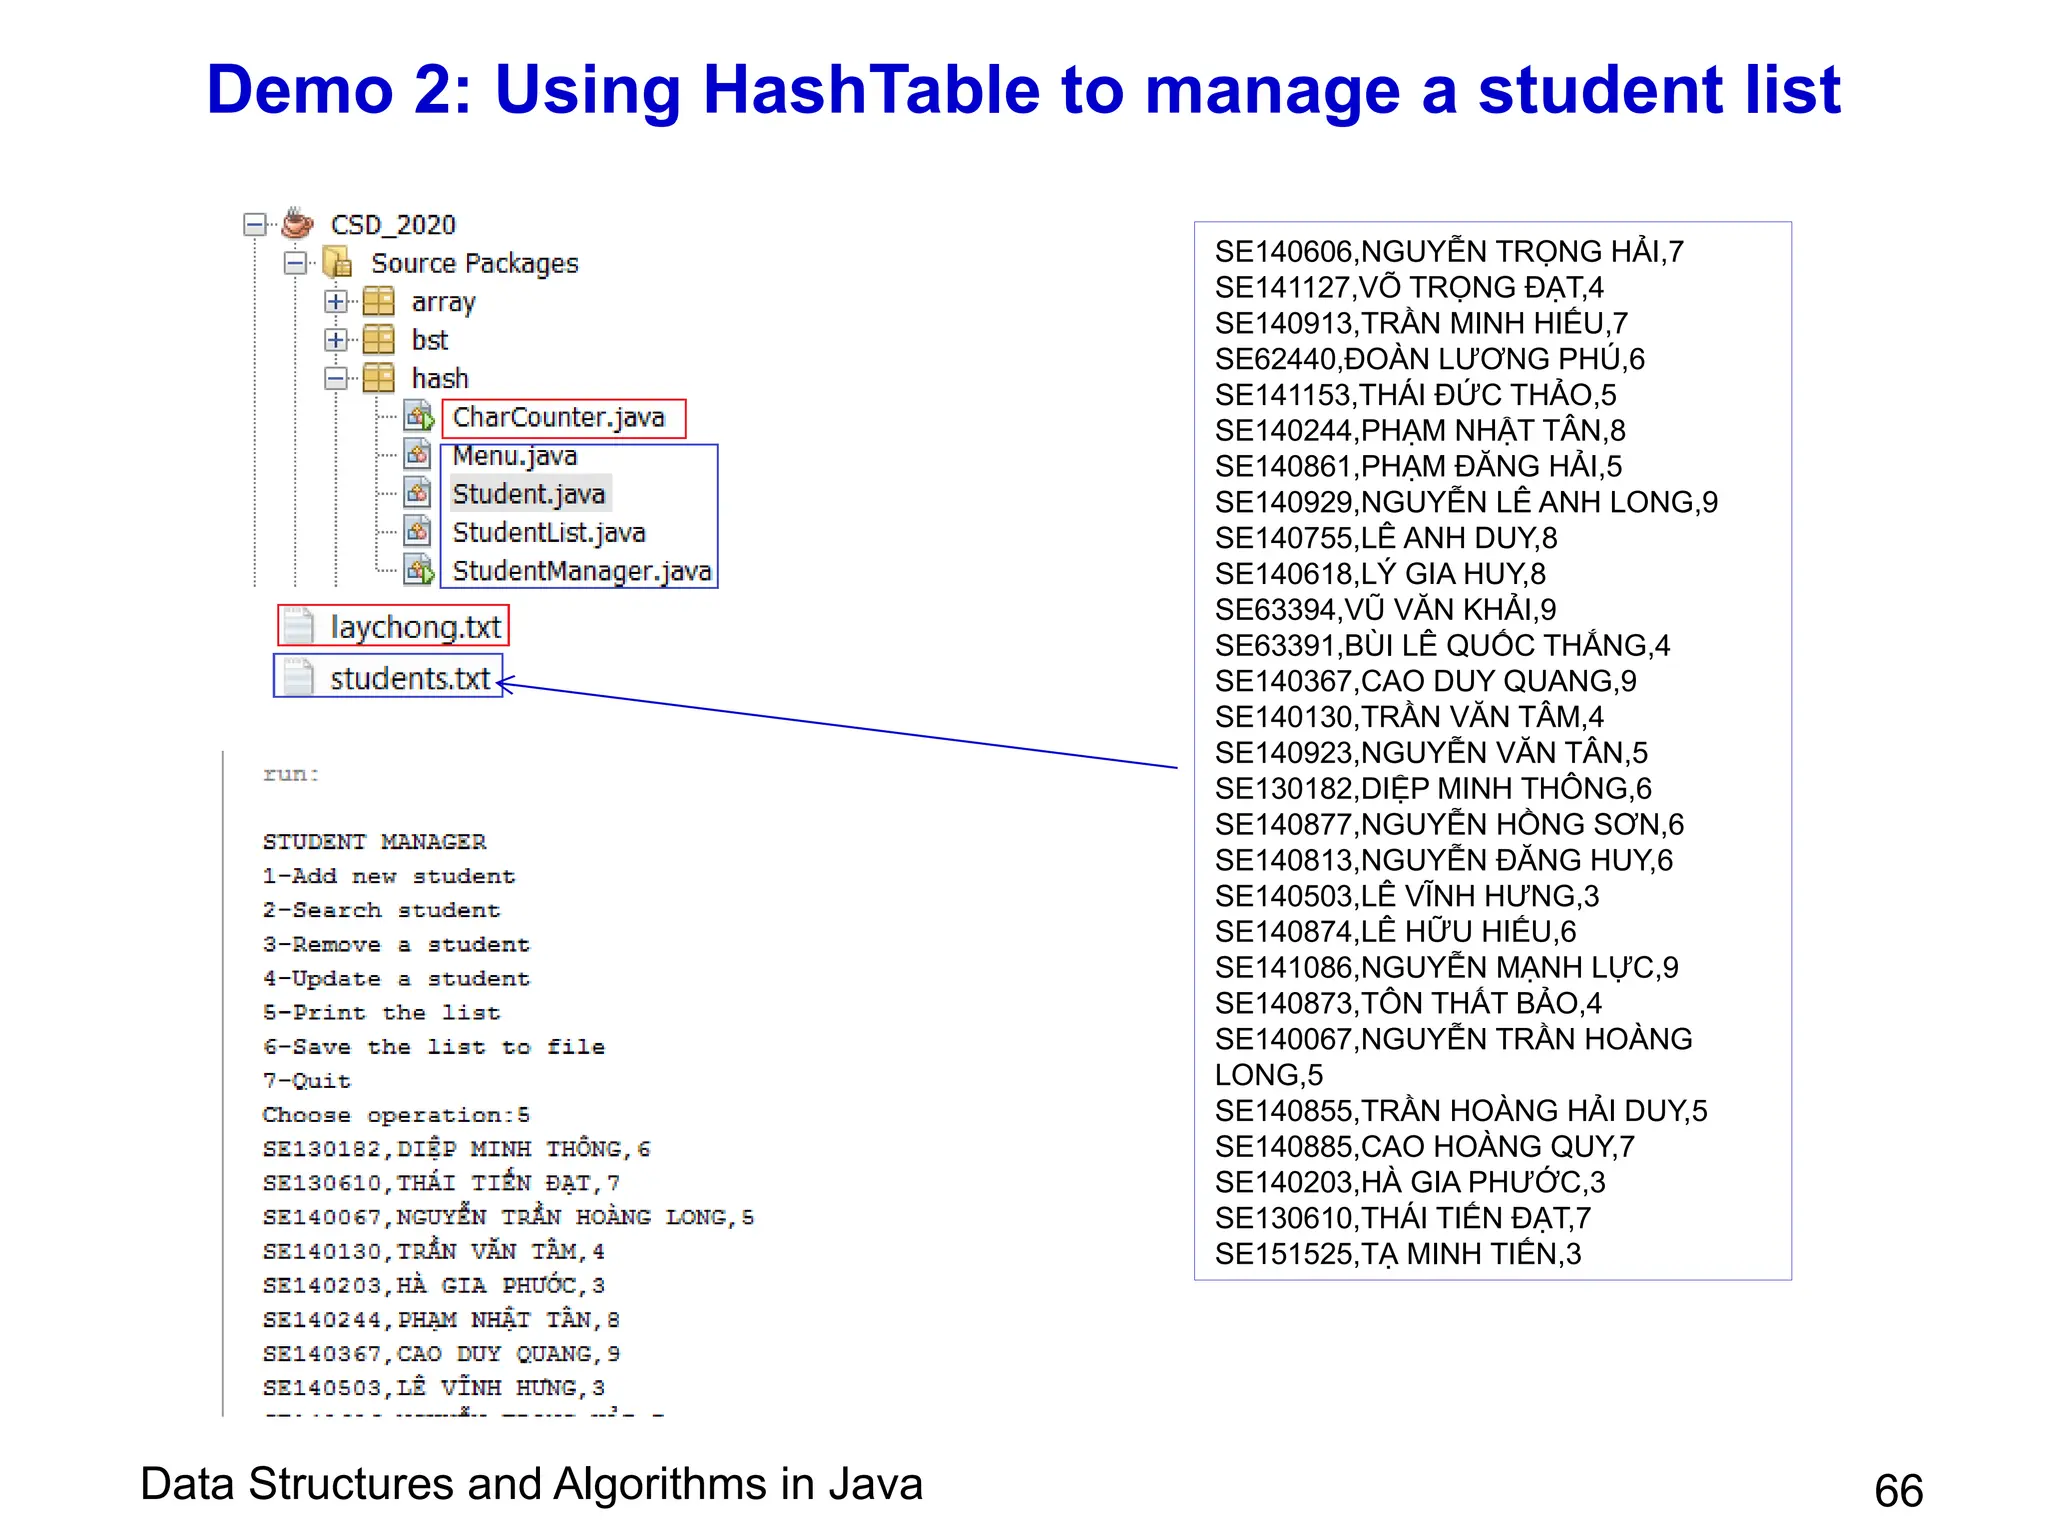Click the hash package icon
This screenshot has height=1536, width=2048.
pos(378,378)
